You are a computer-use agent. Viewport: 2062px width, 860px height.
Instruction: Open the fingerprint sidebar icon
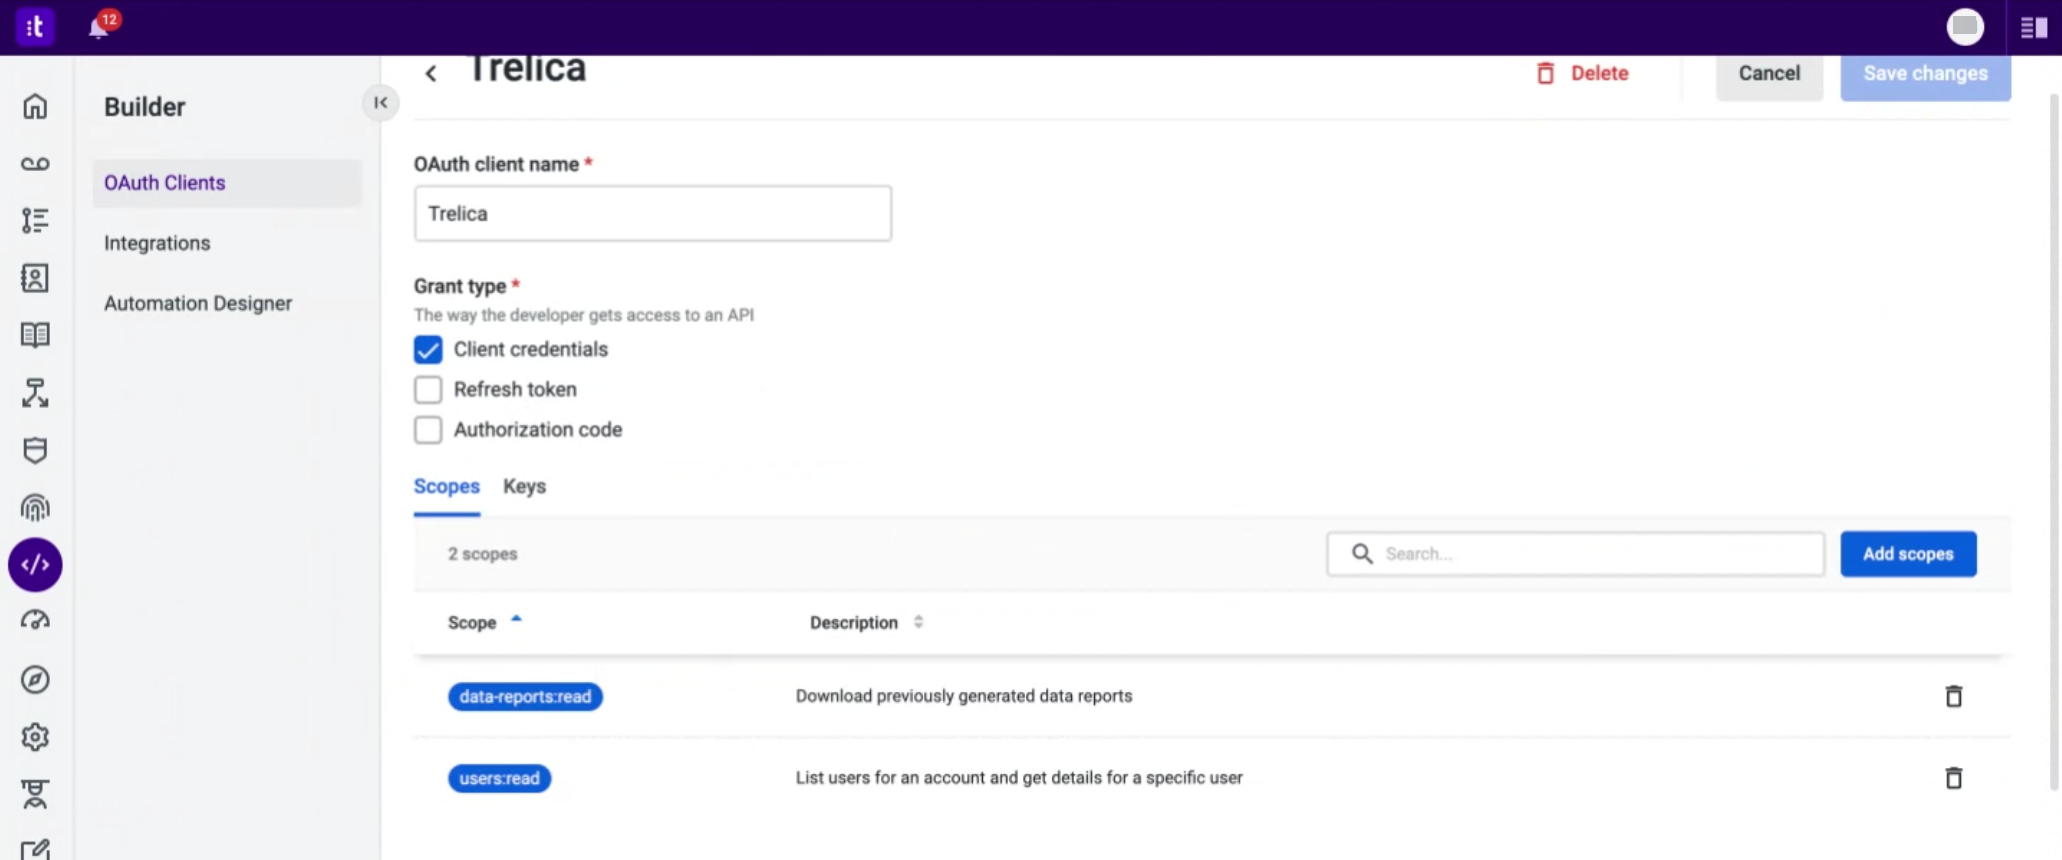(35, 508)
